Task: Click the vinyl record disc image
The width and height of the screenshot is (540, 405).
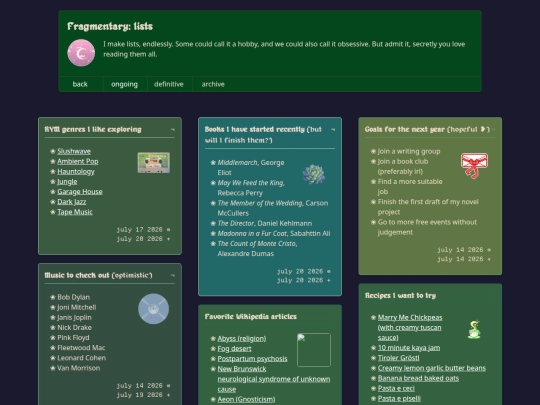Action: pyautogui.click(x=154, y=309)
